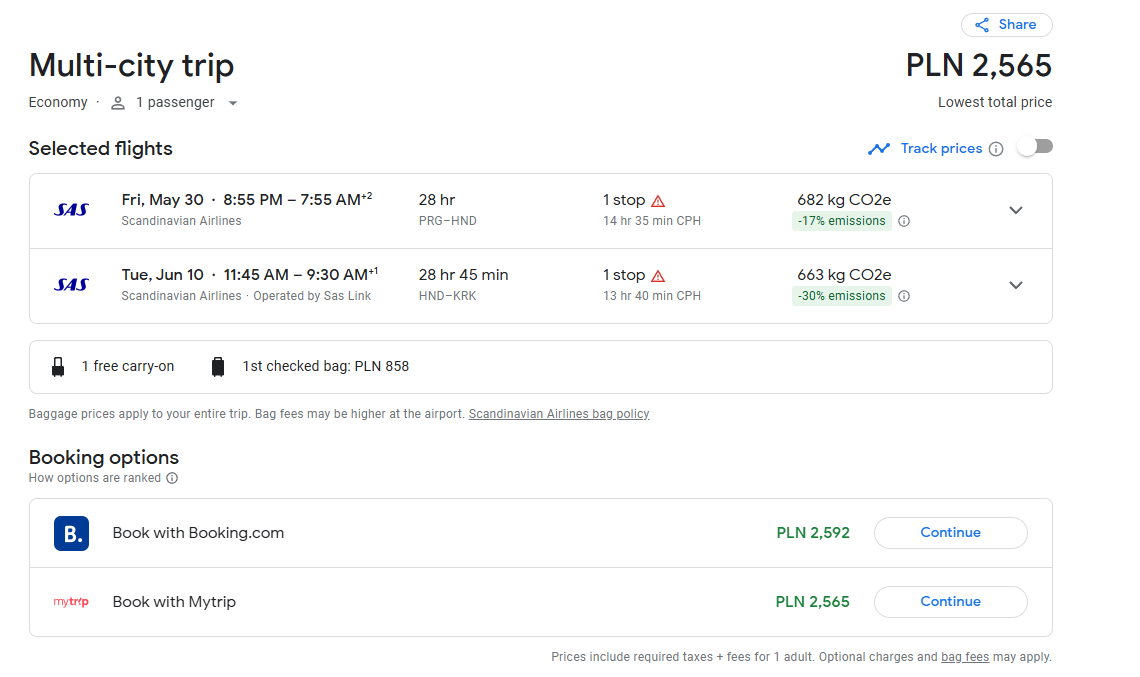1140x677 pixels.
Task: Click '28 hr 45 min' duration text
Action: pyautogui.click(x=463, y=275)
